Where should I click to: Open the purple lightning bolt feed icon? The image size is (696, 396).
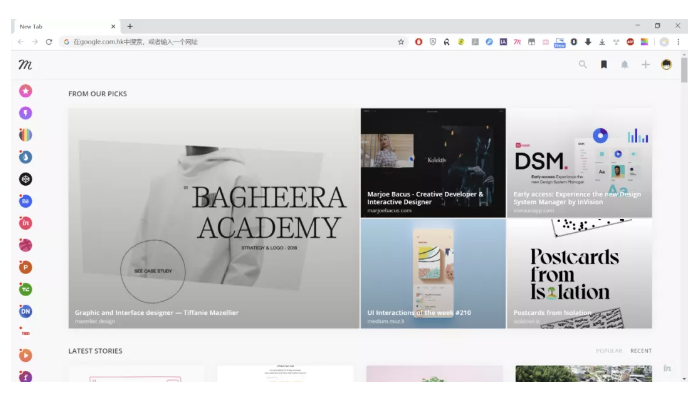pos(25,113)
